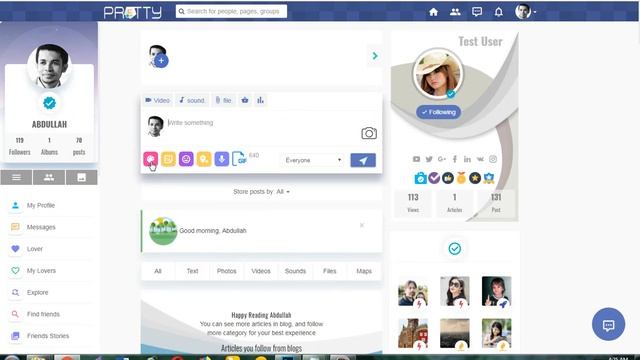
Task: Click the Pretty logo
Action: pyautogui.click(x=133, y=12)
